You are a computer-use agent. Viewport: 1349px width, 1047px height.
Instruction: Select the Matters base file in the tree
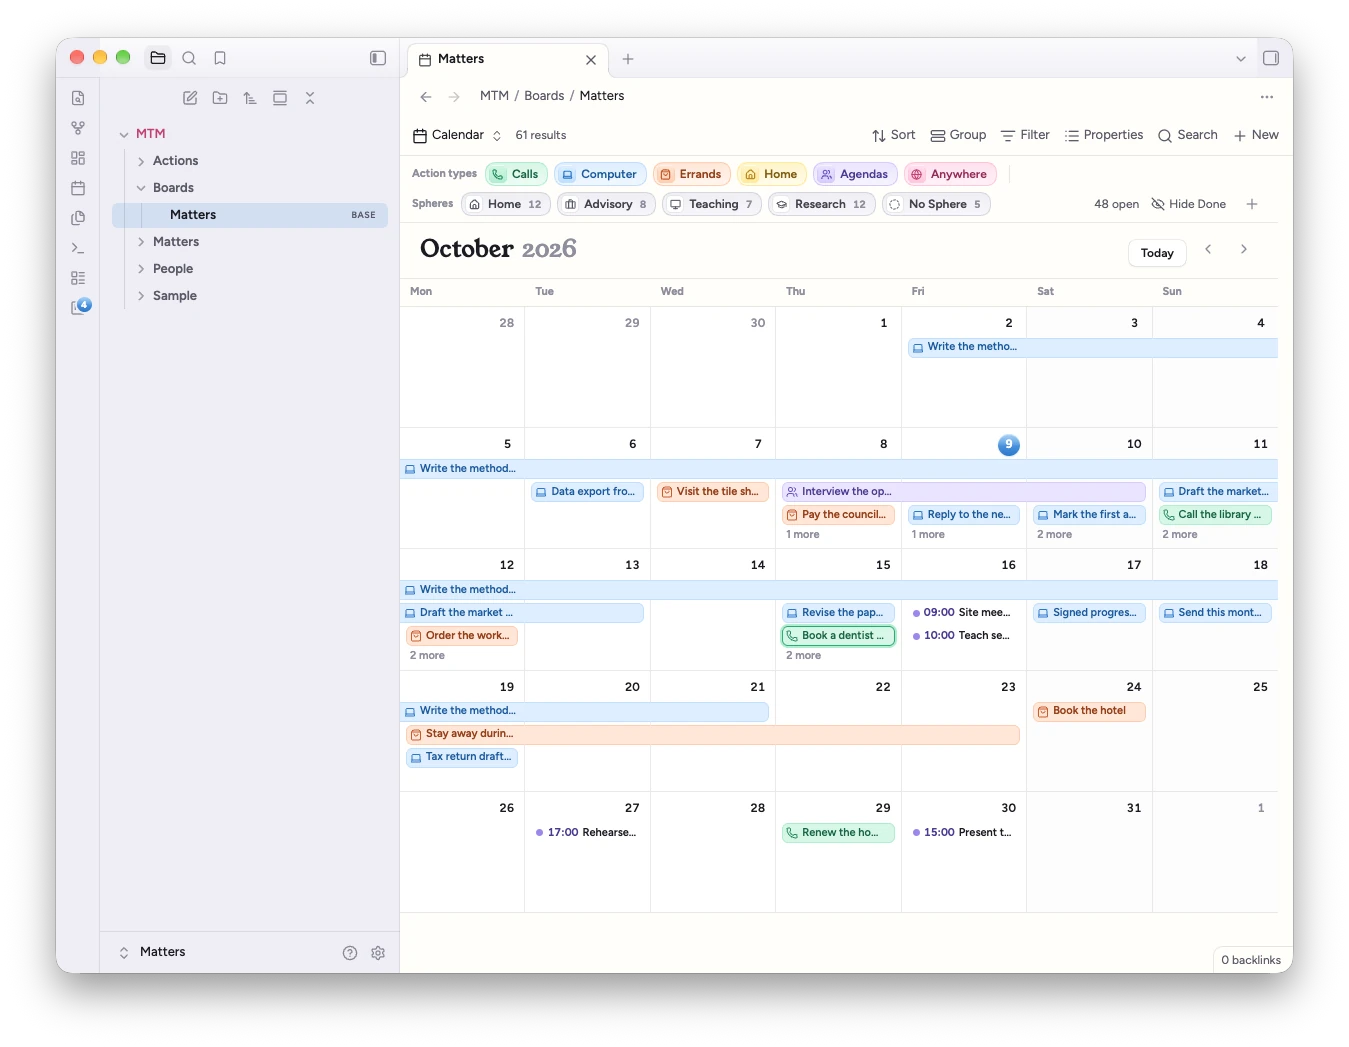coord(250,215)
